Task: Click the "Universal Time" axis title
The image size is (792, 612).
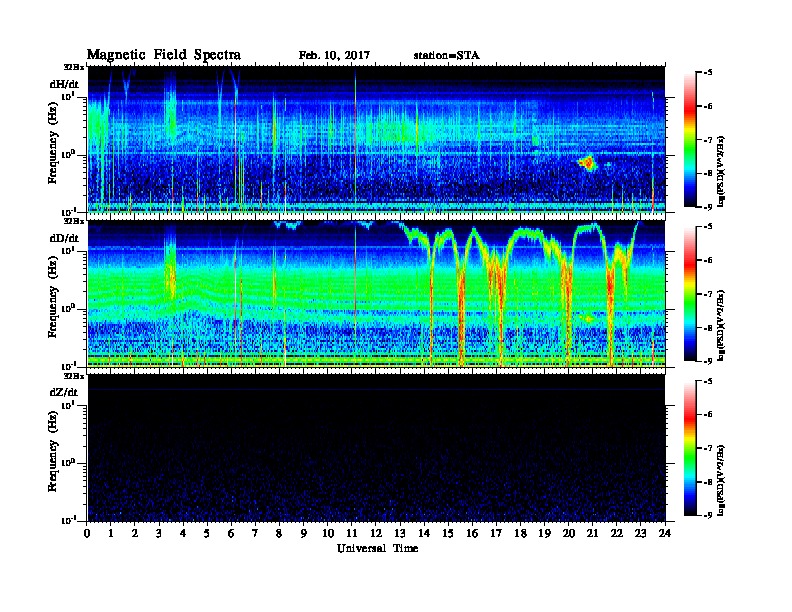Action: (x=378, y=548)
